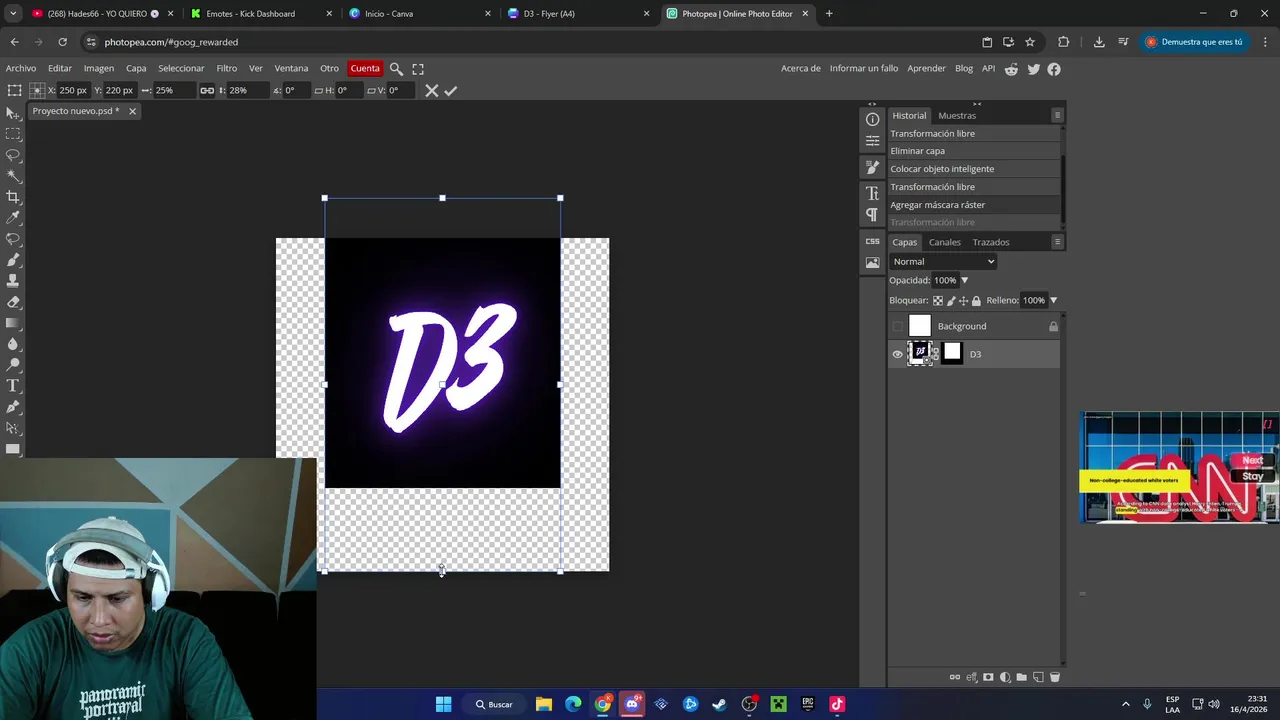The height and width of the screenshot is (720, 1280).
Task: Confirm transformation with checkmark
Action: [x=451, y=91]
